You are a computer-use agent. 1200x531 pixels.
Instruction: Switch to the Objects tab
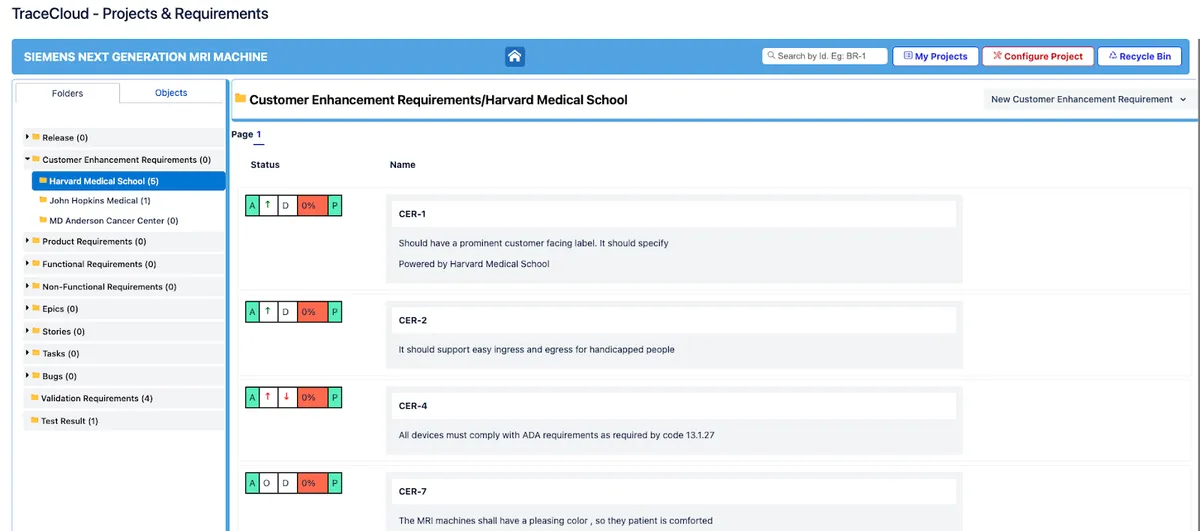pyautogui.click(x=171, y=93)
